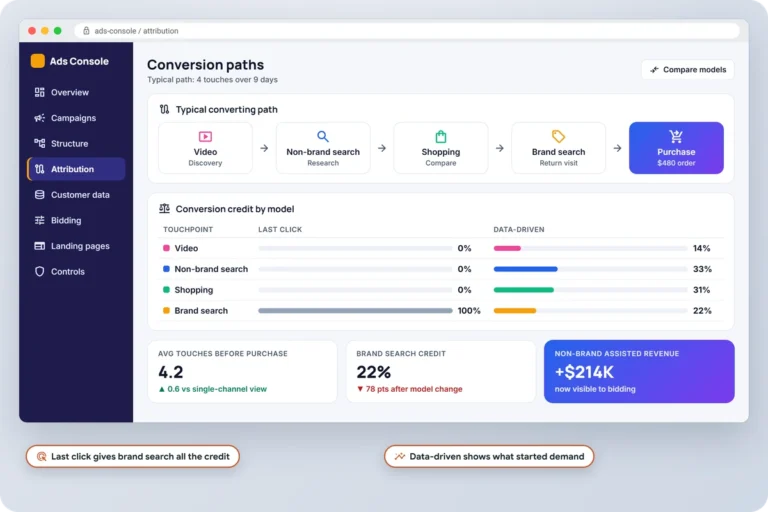The height and width of the screenshot is (512, 768).
Task: Open the Purchase $480 order card
Action: pos(676,148)
